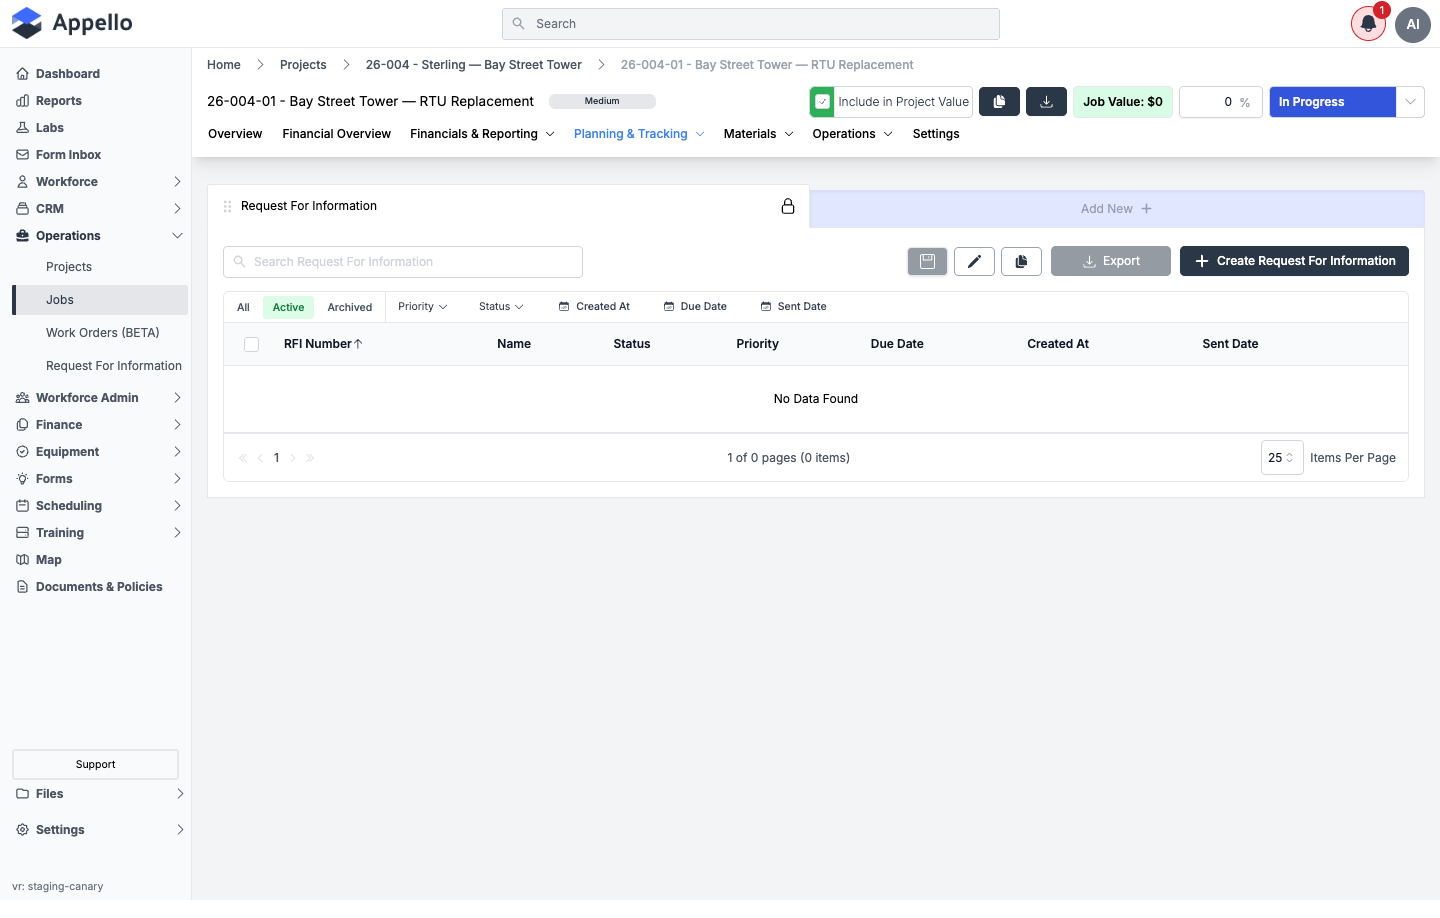
Task: Click the duplicate icon next to Export
Action: point(1021,261)
